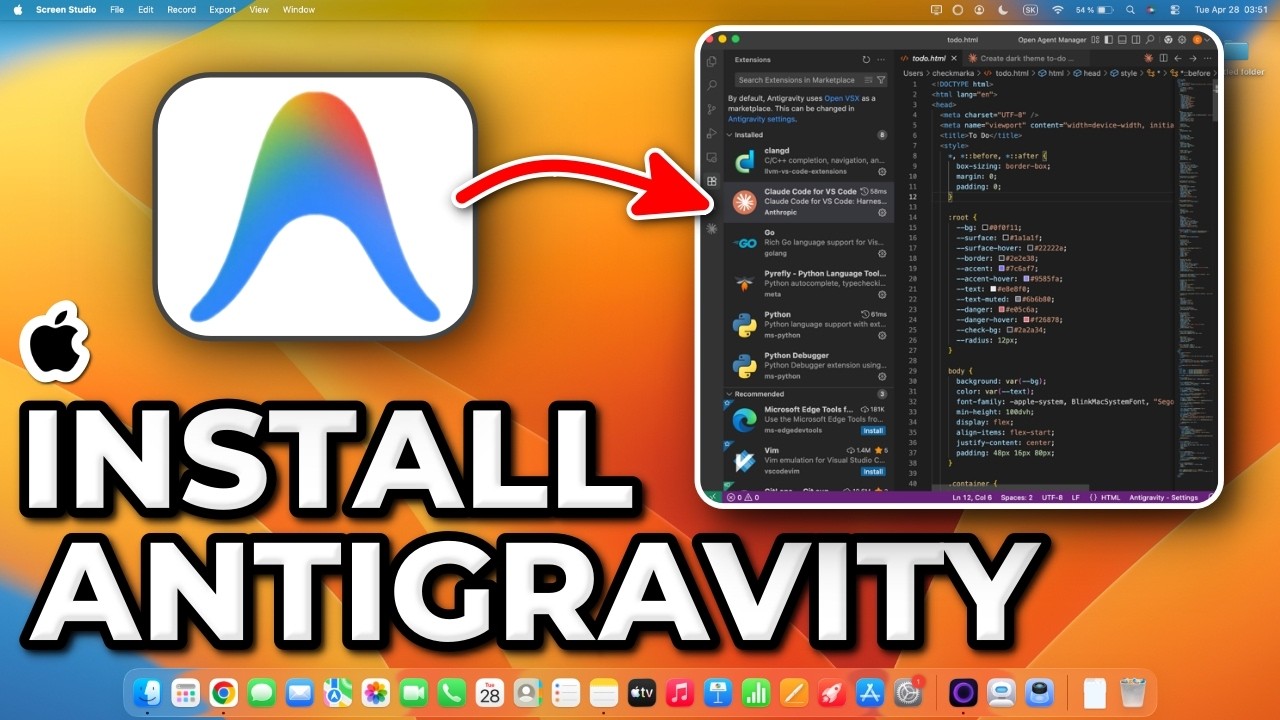
Task: Install Microsoft Edge Tools extension
Action: 873,430
